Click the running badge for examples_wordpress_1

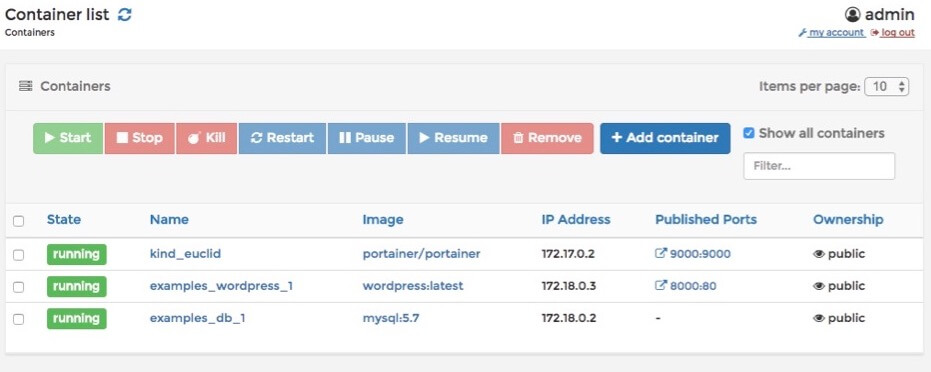tap(77, 287)
